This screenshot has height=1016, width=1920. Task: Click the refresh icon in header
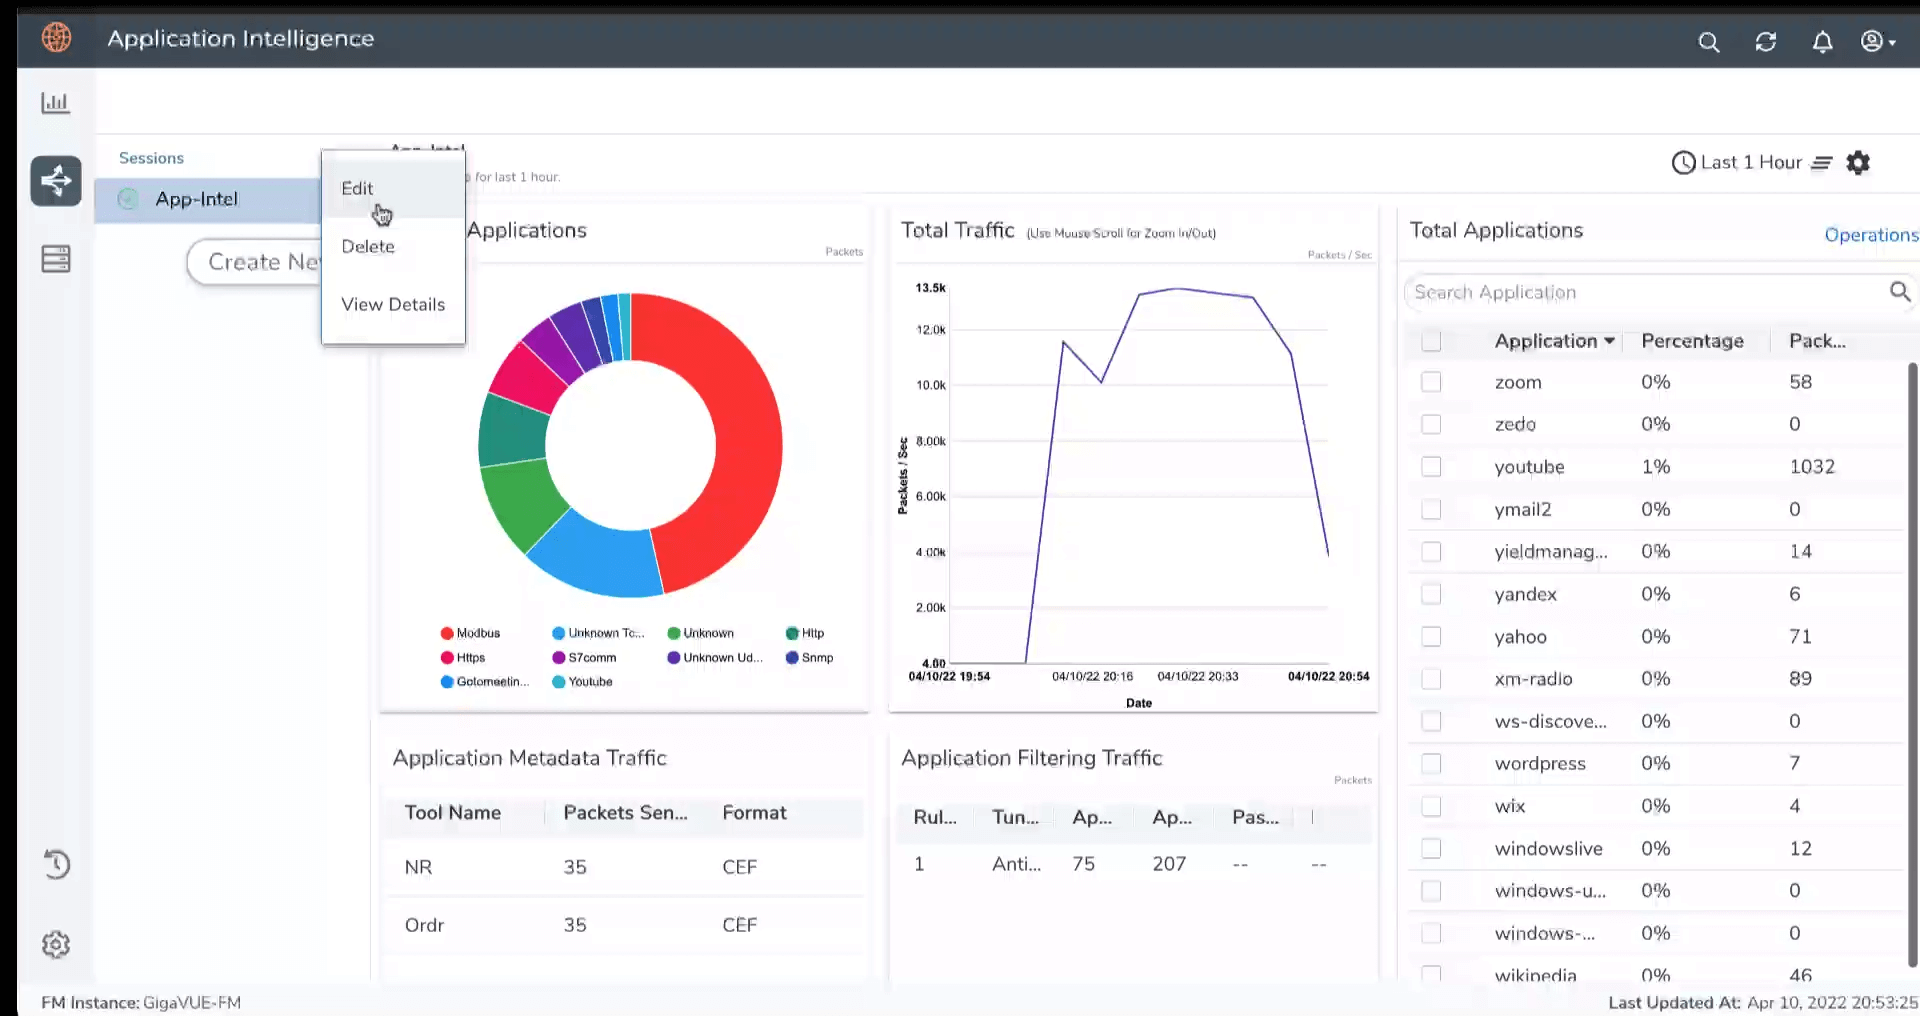point(1765,42)
